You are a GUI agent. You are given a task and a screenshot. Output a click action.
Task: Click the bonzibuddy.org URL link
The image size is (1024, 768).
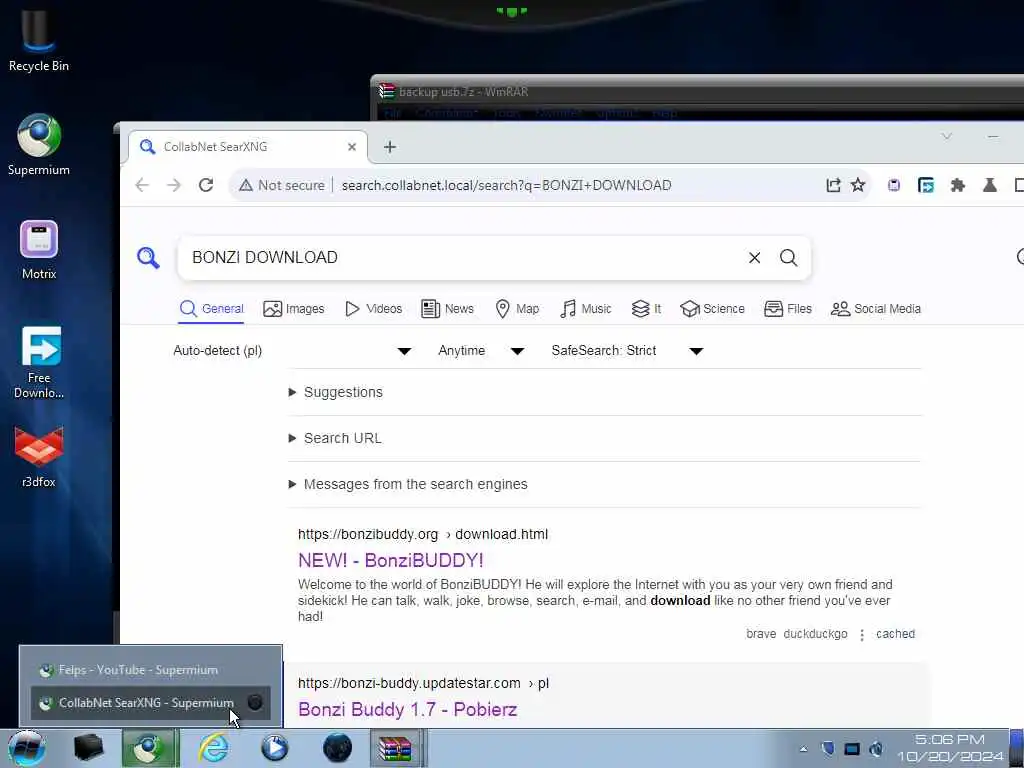tap(423, 534)
